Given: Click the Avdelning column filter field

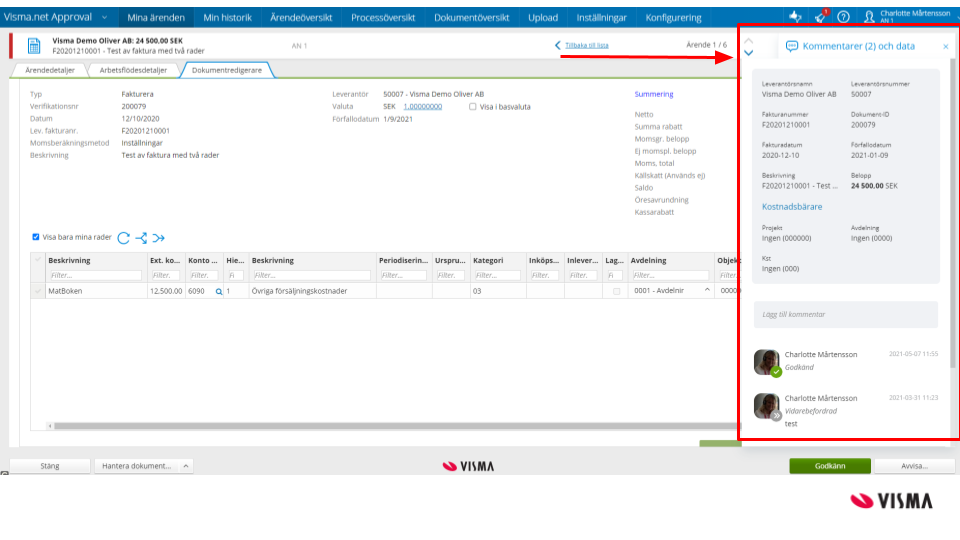Looking at the screenshot, I should click(x=670, y=276).
